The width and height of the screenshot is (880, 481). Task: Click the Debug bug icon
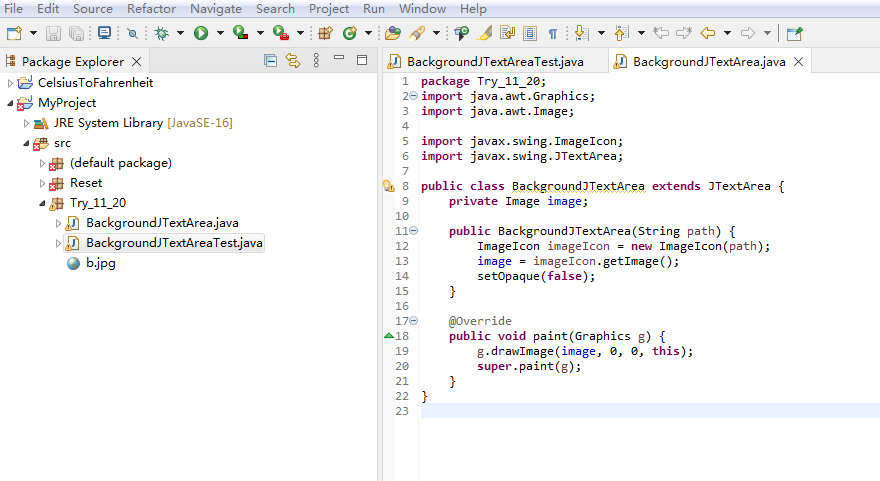pos(162,33)
